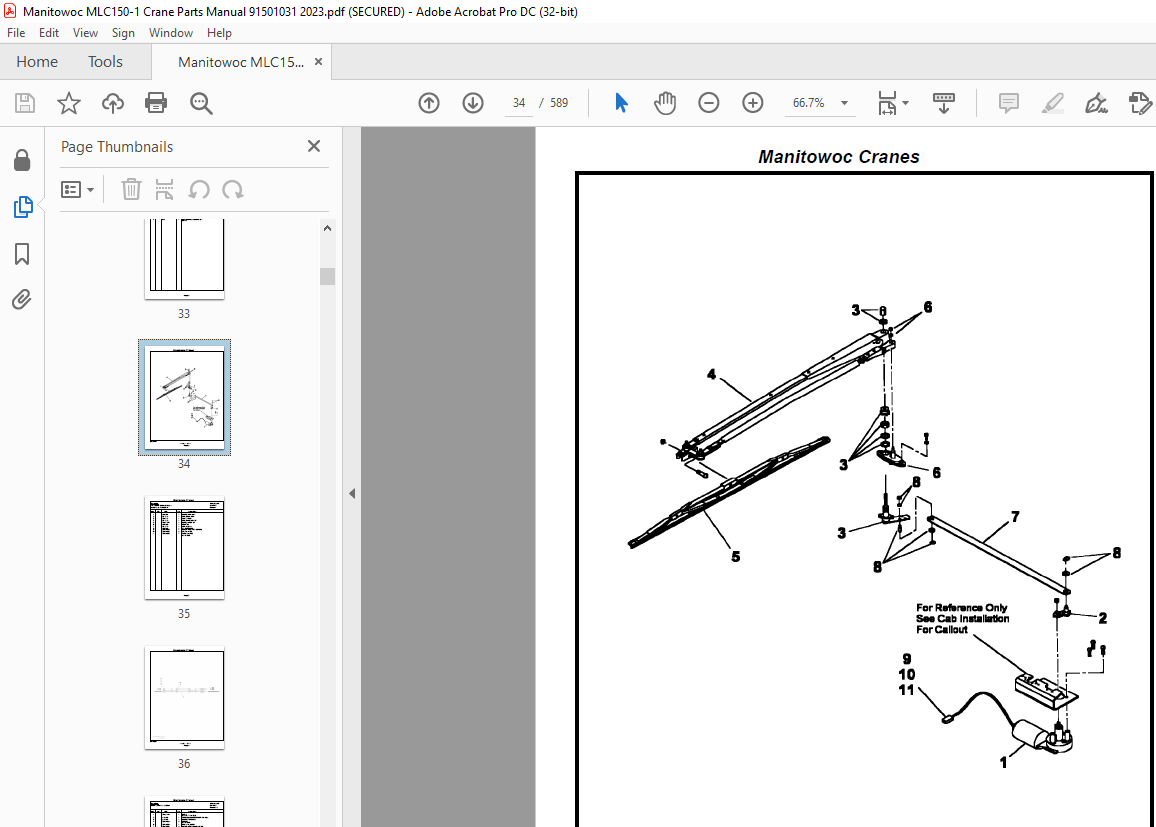The height and width of the screenshot is (827, 1156).
Task: Open the zoom level 66.7% dropdown
Action: coord(845,103)
